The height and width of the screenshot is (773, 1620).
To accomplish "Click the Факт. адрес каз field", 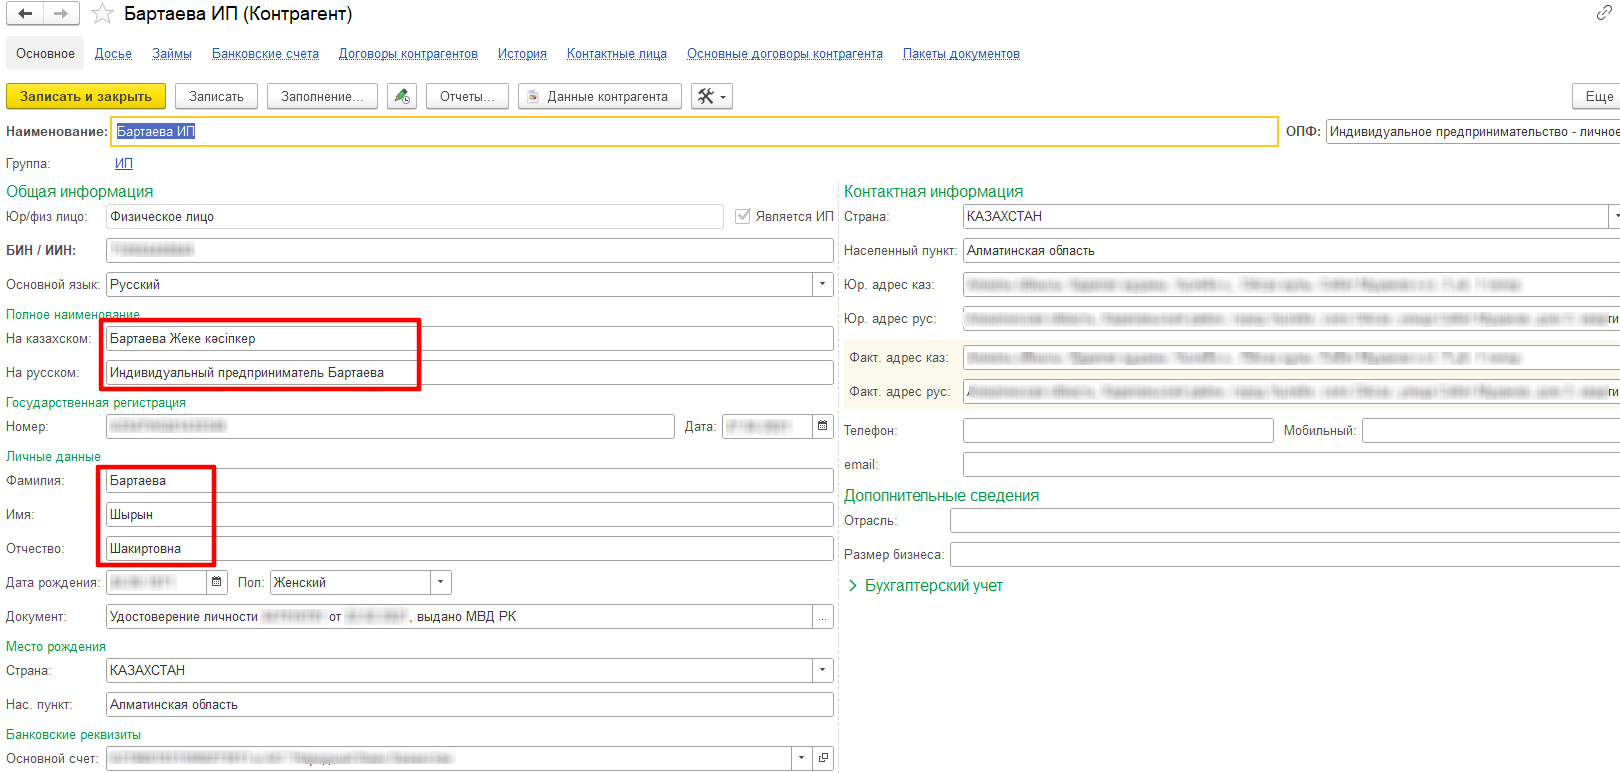I will (1291, 358).
